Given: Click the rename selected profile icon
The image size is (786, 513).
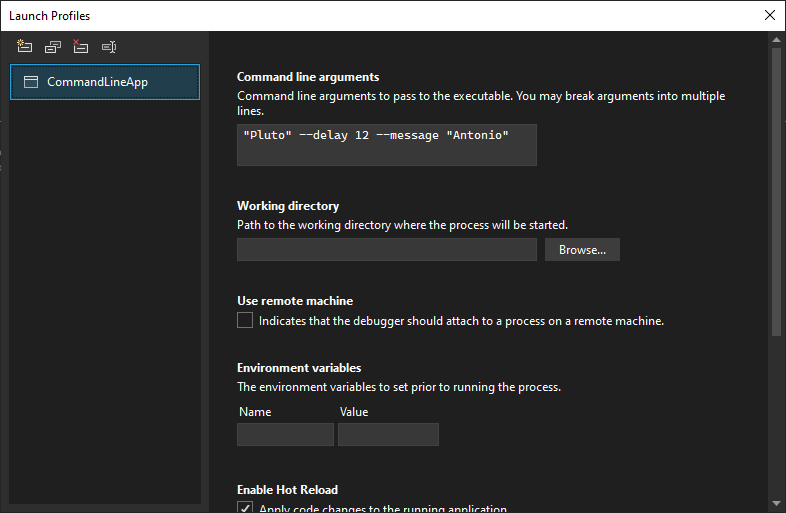Looking at the screenshot, I should pyautogui.click(x=109, y=47).
